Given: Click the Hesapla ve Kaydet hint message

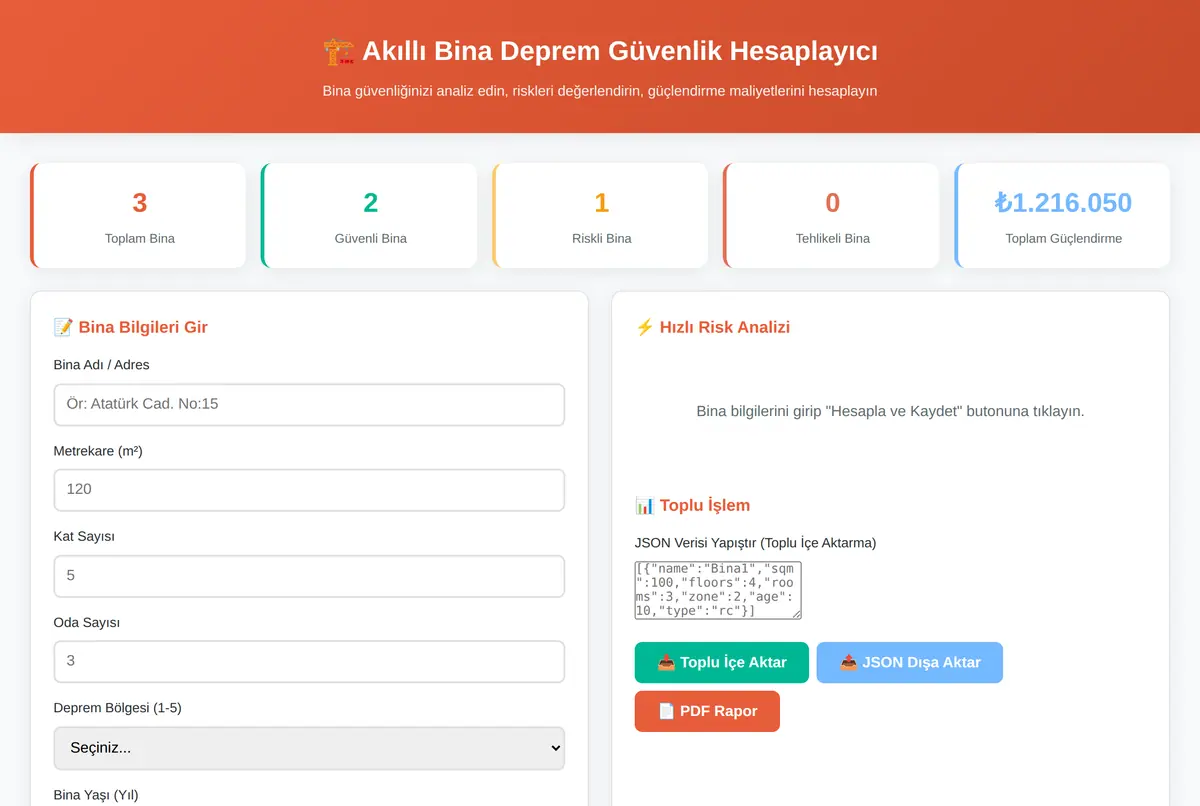Looking at the screenshot, I should coord(890,411).
